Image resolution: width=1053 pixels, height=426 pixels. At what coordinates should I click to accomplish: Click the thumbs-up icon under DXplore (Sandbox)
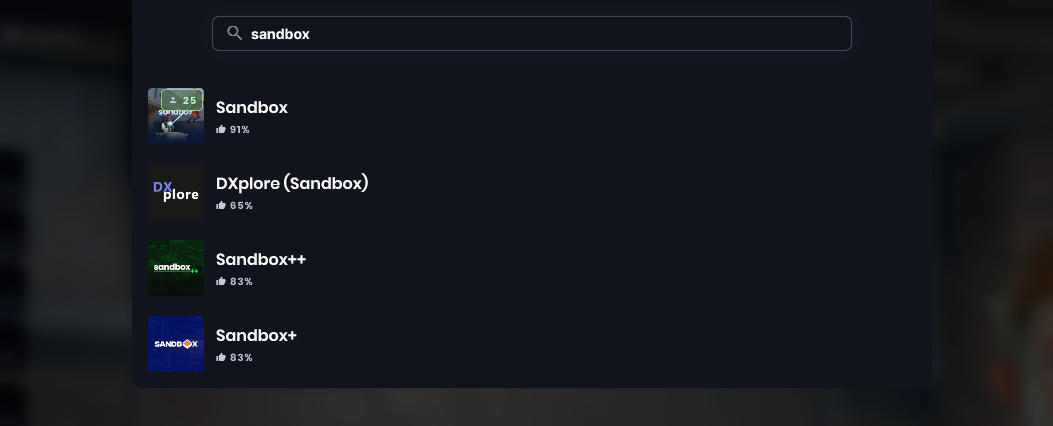tap(221, 206)
